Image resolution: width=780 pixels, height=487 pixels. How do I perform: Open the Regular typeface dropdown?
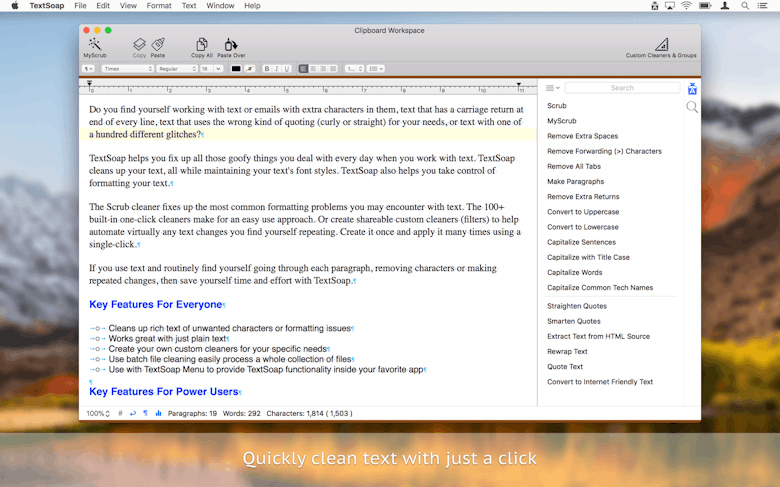177,69
